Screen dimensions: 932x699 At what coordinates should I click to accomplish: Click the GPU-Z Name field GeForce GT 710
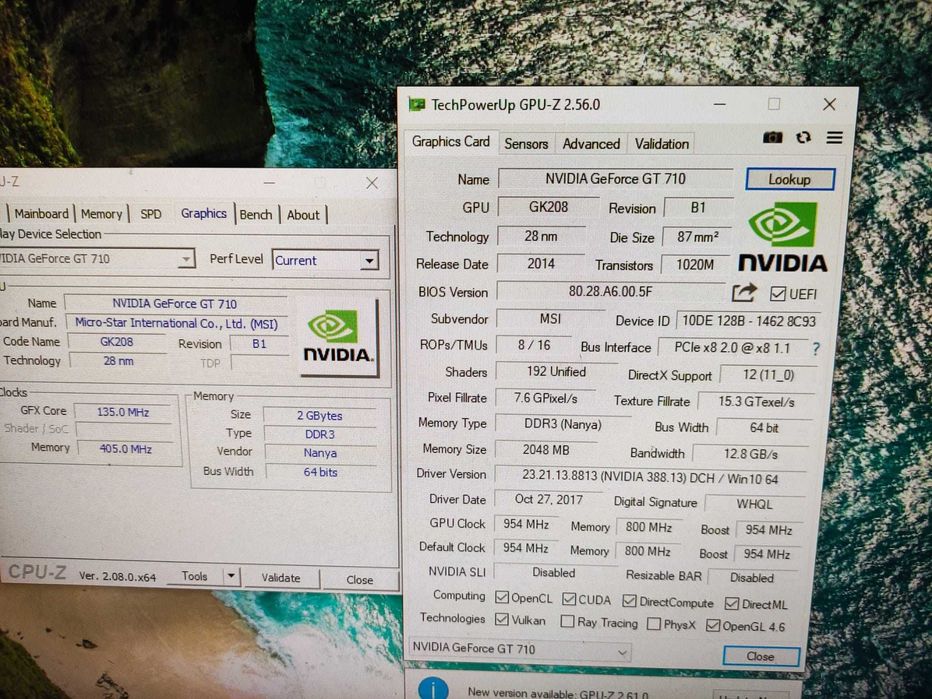coord(615,179)
